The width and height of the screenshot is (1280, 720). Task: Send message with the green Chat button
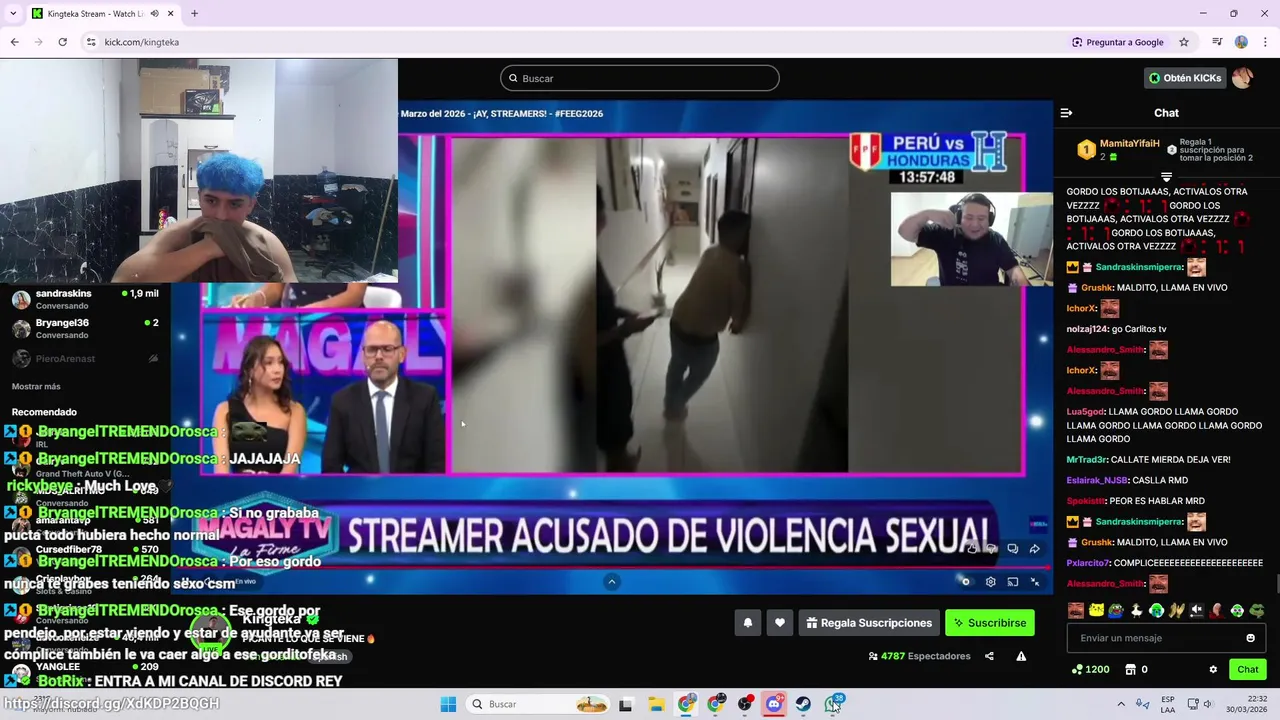tap(1248, 670)
